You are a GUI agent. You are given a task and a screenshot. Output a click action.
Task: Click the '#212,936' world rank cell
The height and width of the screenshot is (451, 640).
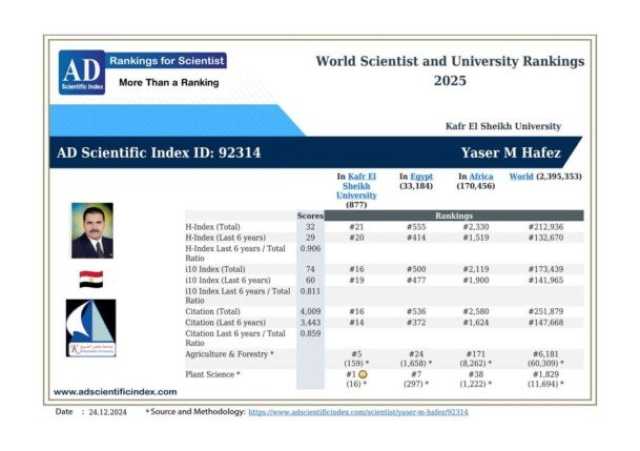tap(546, 227)
